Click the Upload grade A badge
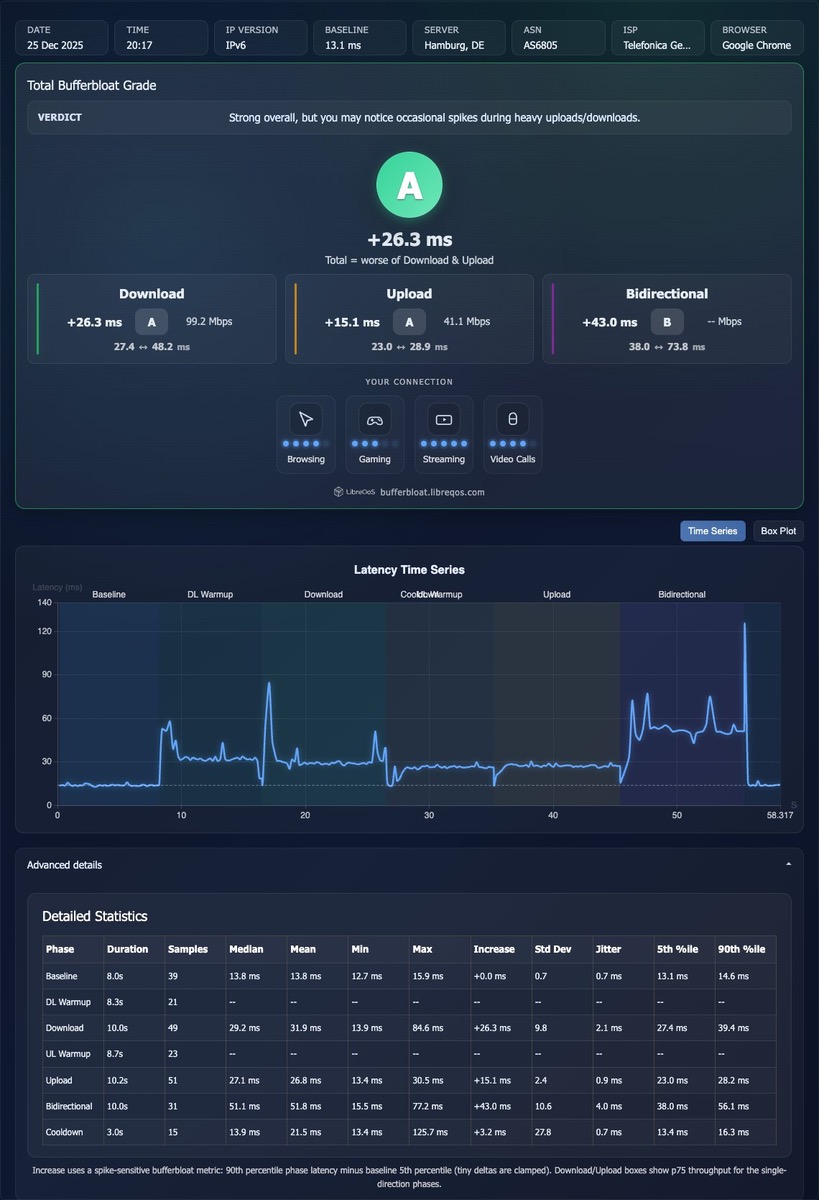Image resolution: width=819 pixels, height=1200 pixels. click(x=409, y=322)
